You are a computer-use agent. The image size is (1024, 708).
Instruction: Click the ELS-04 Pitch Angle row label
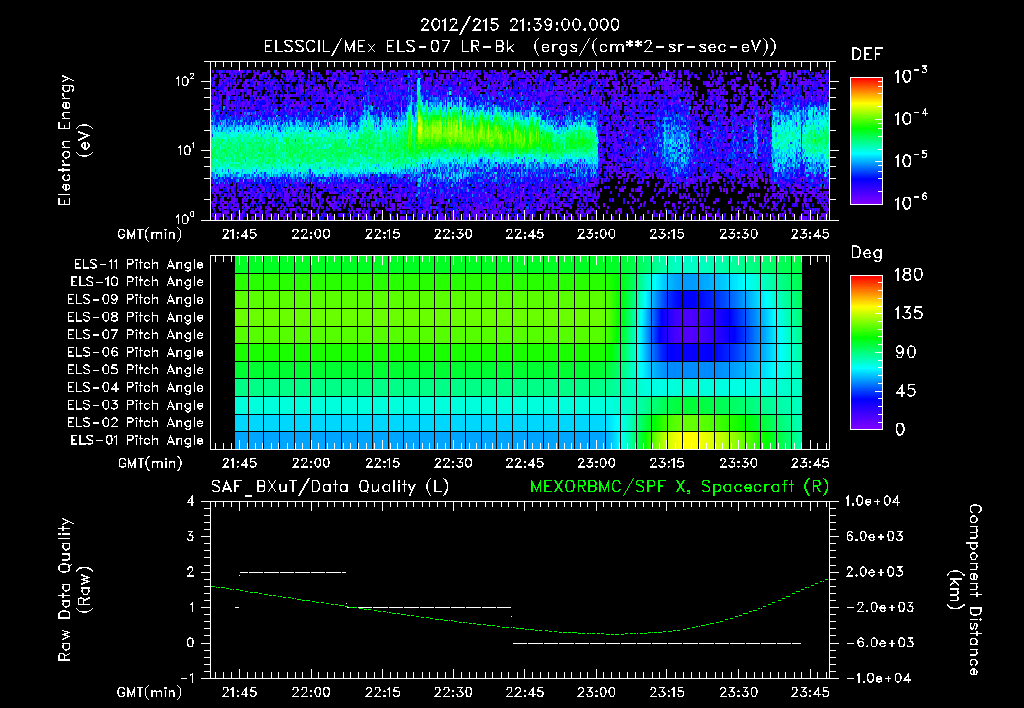[x=136, y=387]
